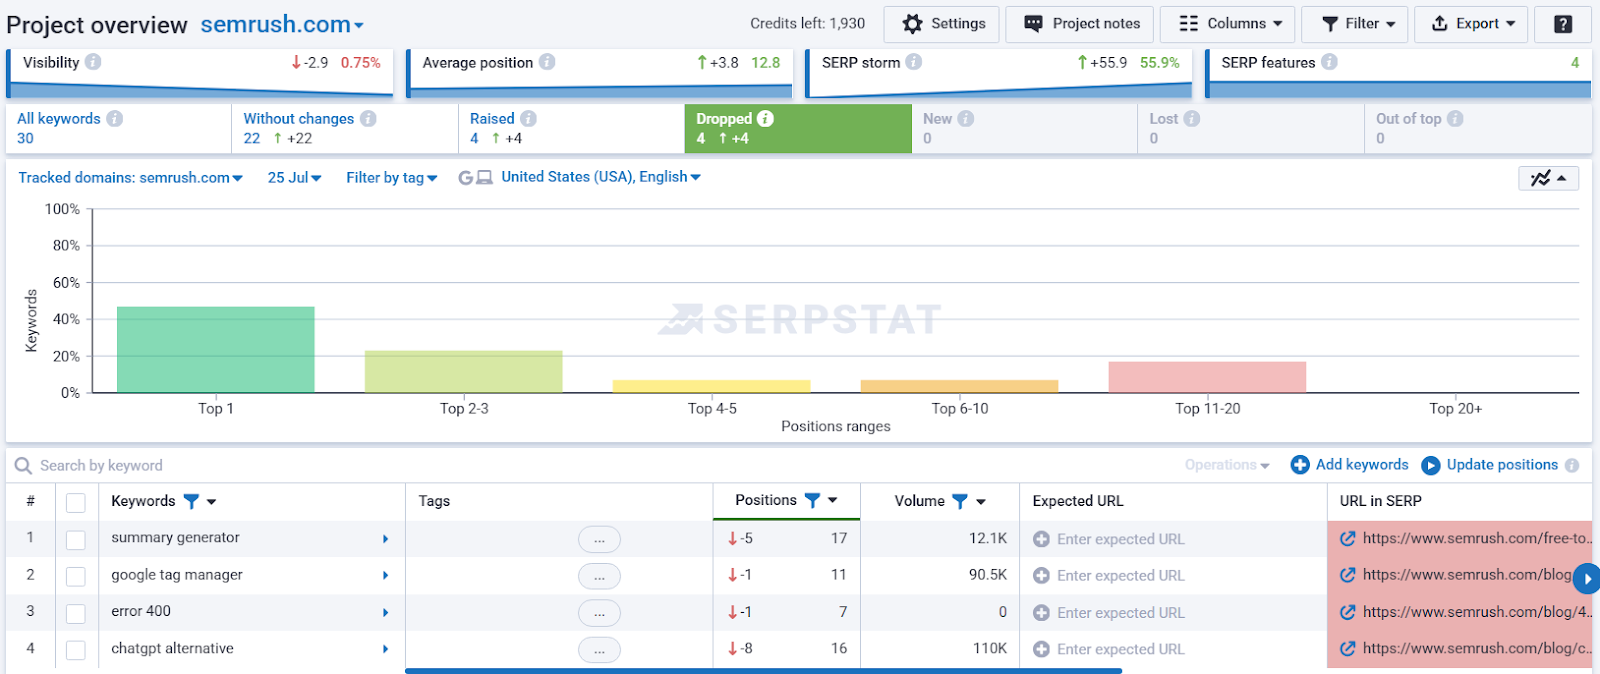Click the Project notes button

coord(1080,24)
